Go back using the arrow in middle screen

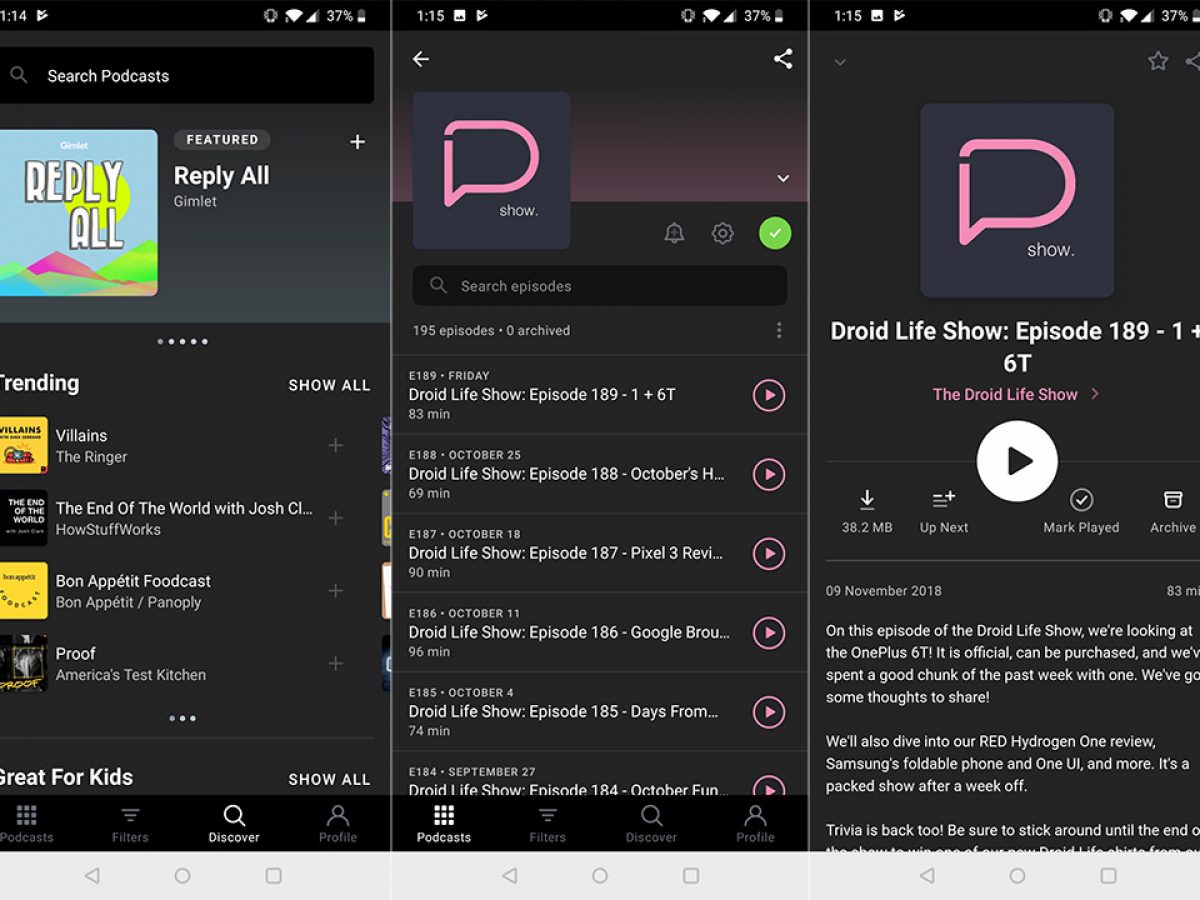click(x=421, y=59)
